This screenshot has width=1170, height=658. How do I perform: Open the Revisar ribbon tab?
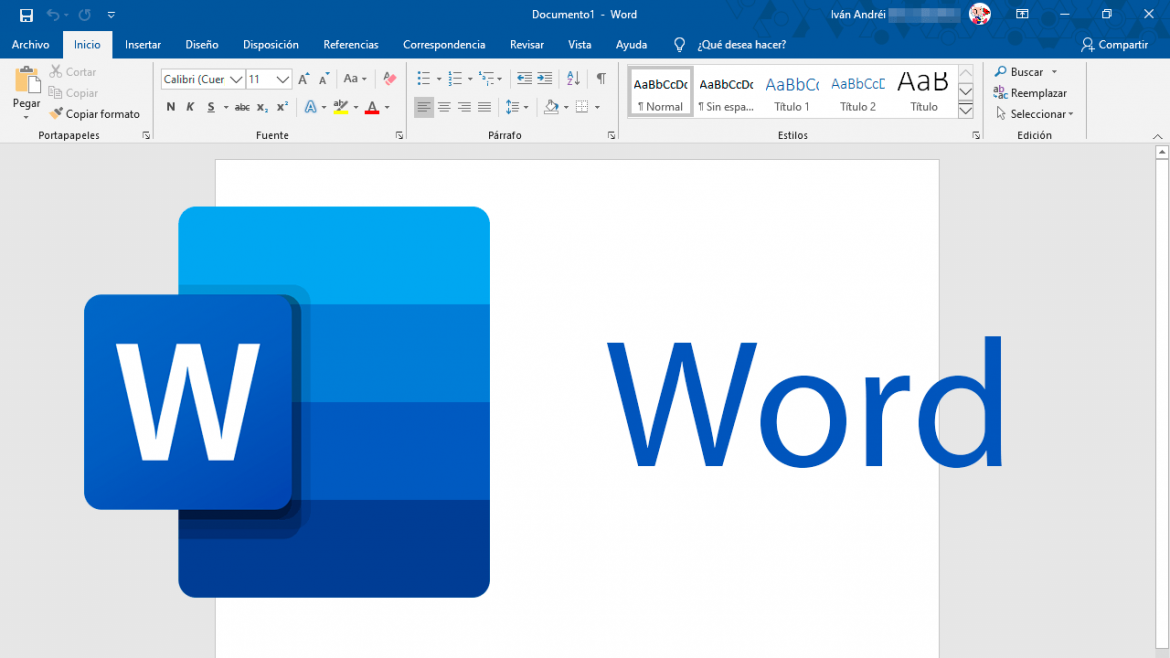click(x=527, y=44)
